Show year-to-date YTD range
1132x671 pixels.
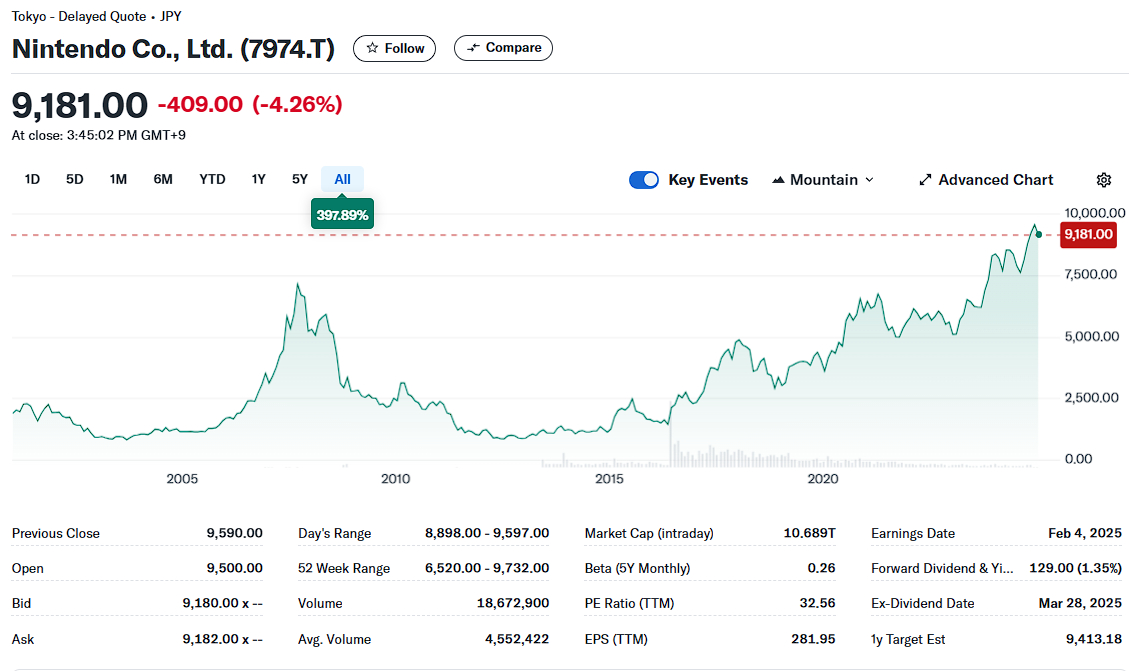(212, 179)
